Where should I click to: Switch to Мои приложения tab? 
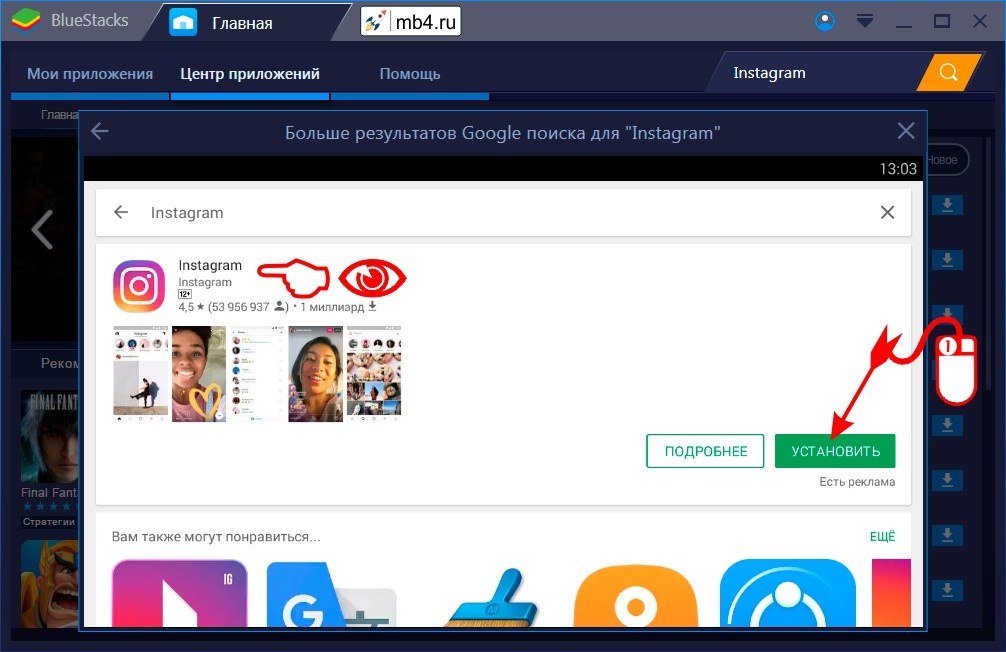[90, 74]
